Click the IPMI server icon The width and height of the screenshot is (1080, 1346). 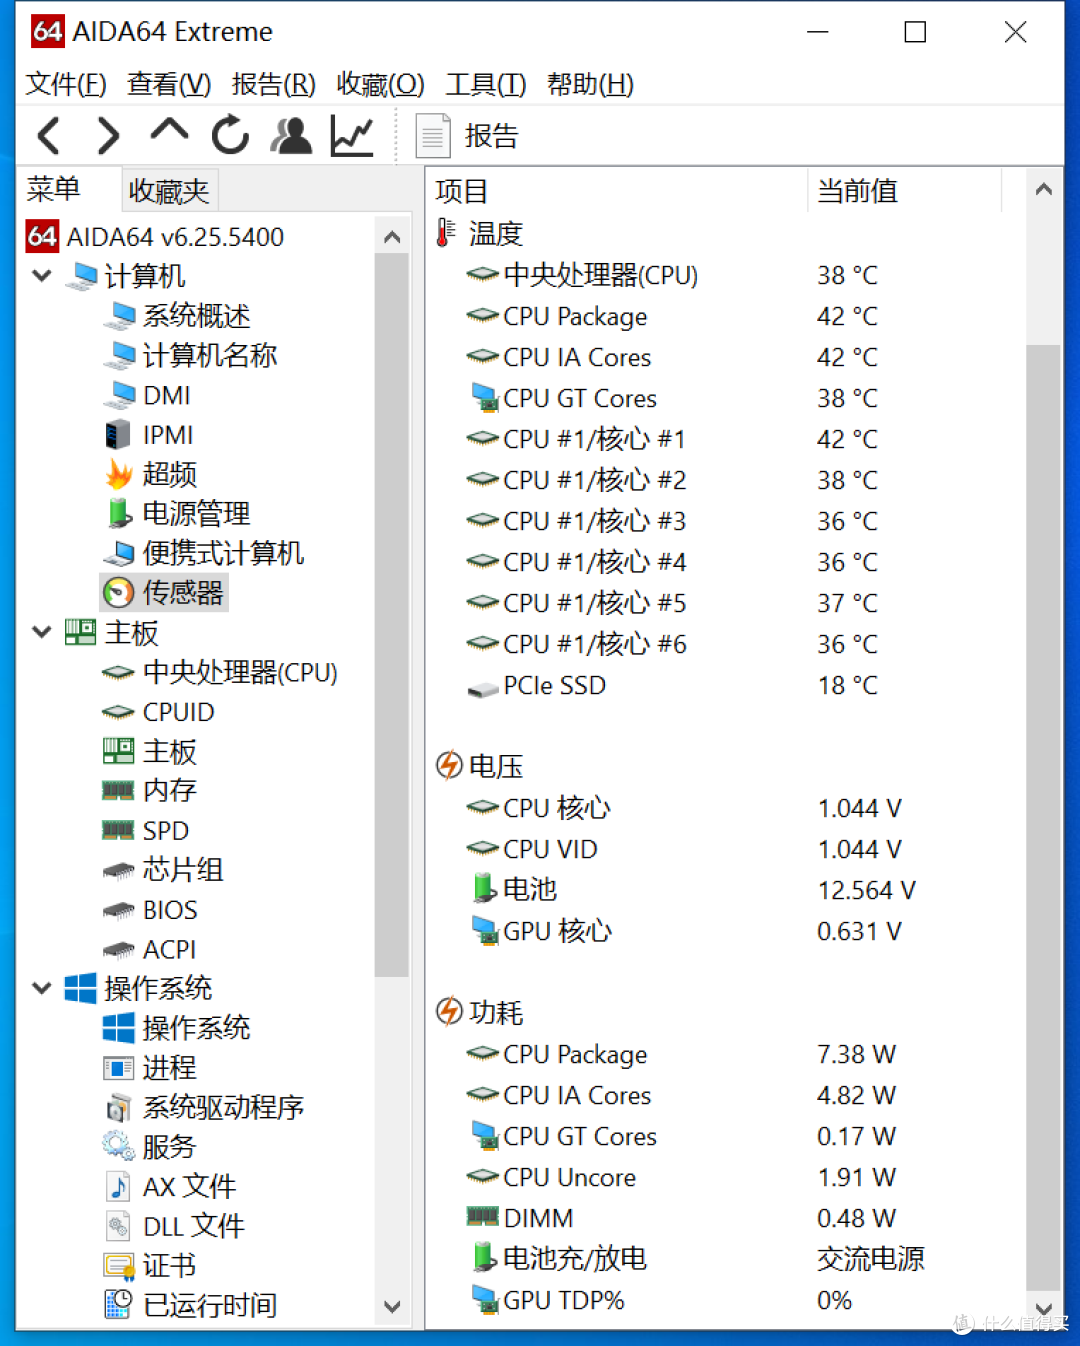point(118,435)
